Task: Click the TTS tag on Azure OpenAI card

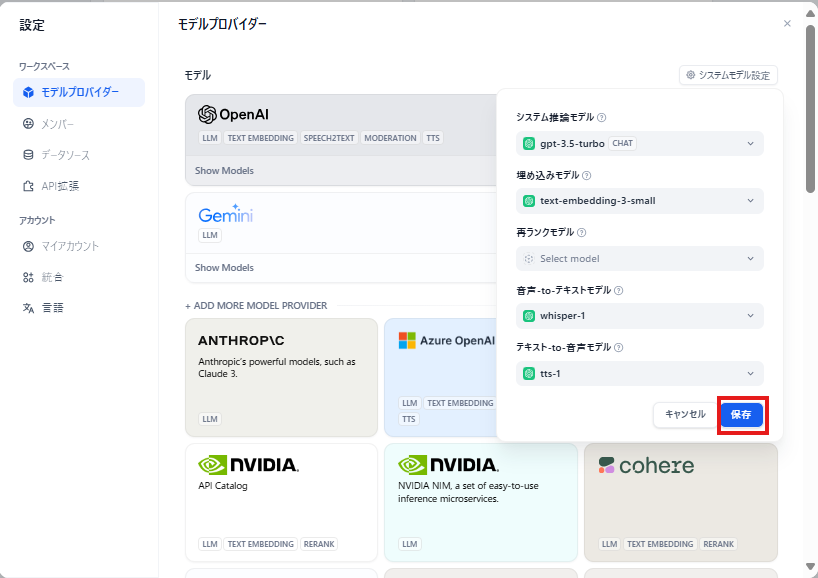Action: coord(409,419)
